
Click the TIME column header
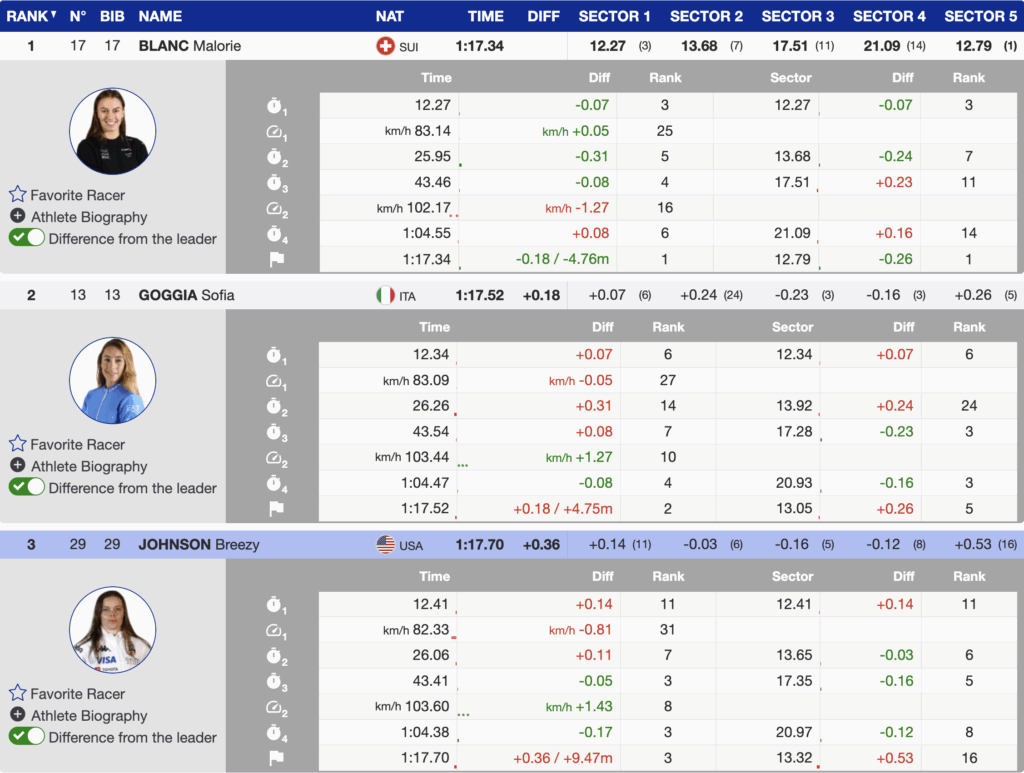click(485, 16)
